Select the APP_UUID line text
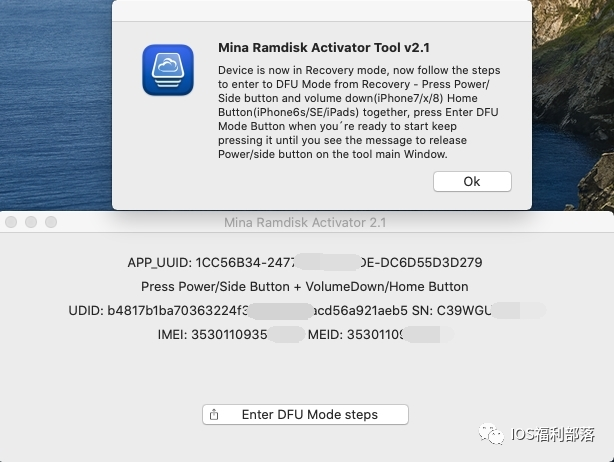This screenshot has height=462, width=614. tap(305, 263)
